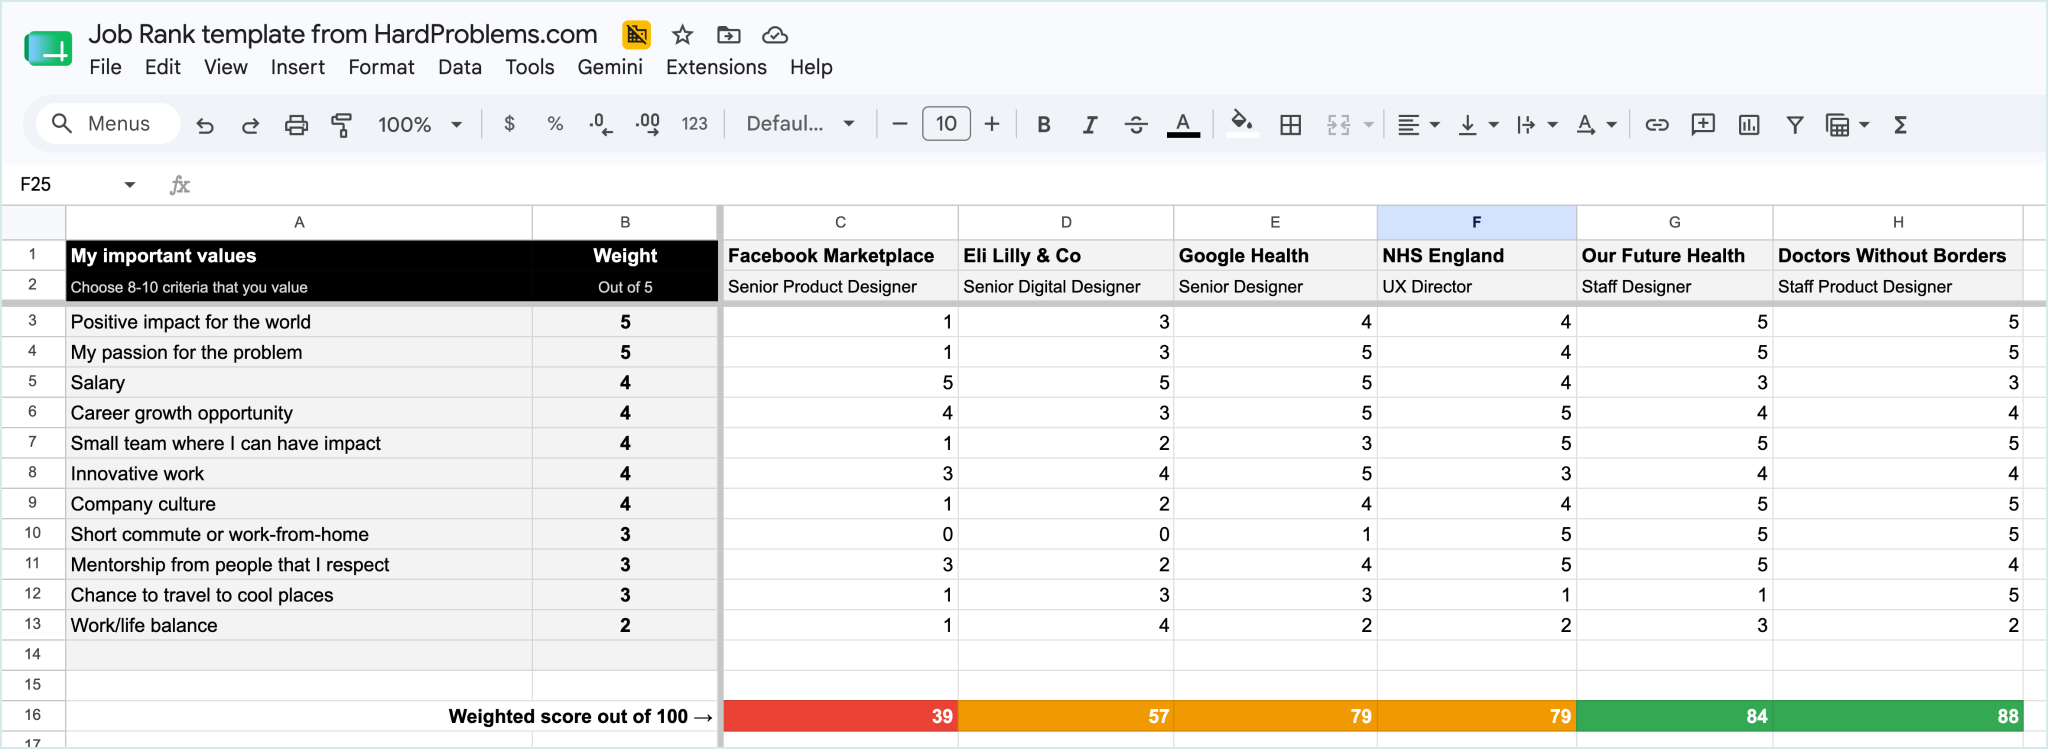Screen dimensions: 2048x749
Task: Open the Tools menu
Action: coord(530,67)
